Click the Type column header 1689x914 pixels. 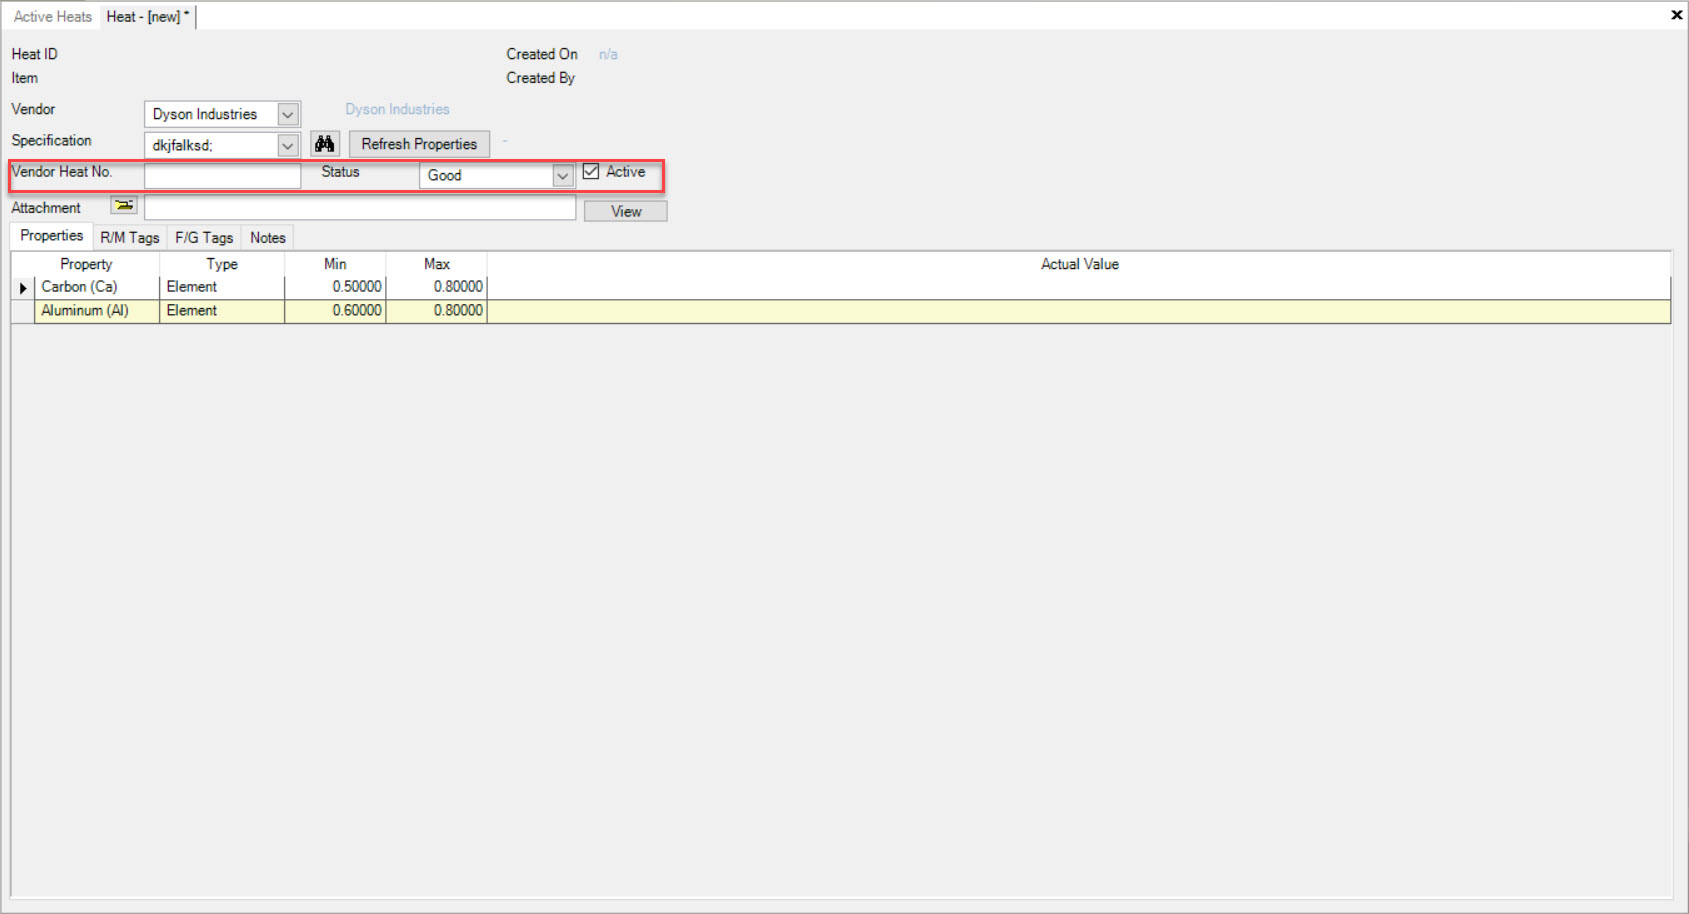click(222, 264)
